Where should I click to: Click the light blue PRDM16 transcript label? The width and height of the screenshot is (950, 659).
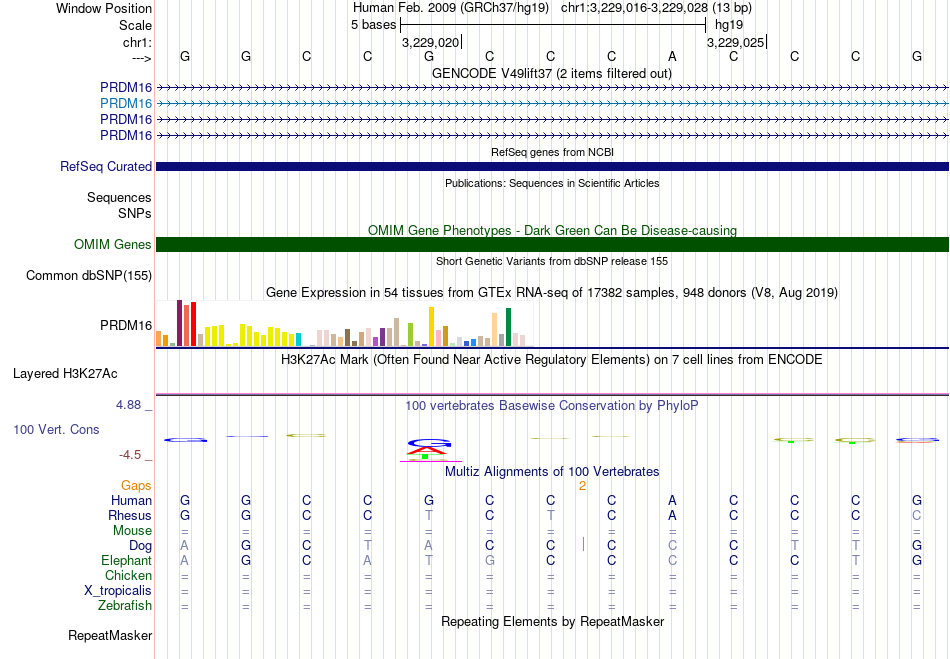coord(126,104)
